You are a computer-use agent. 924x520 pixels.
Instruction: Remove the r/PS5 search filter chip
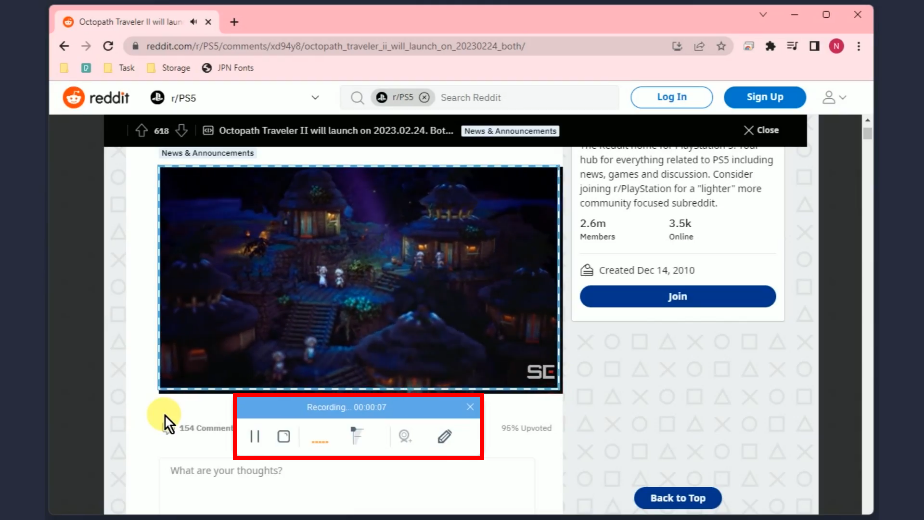[x=424, y=97]
